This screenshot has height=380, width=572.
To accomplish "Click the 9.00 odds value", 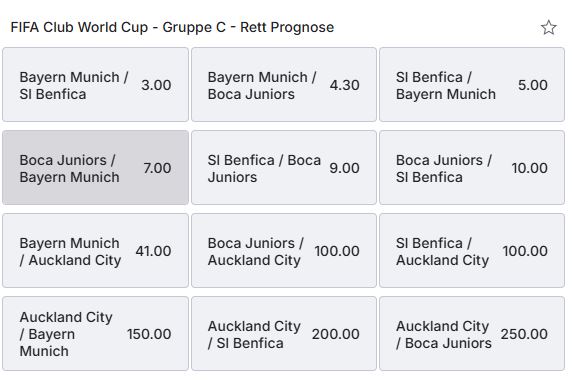I will pos(344,168).
